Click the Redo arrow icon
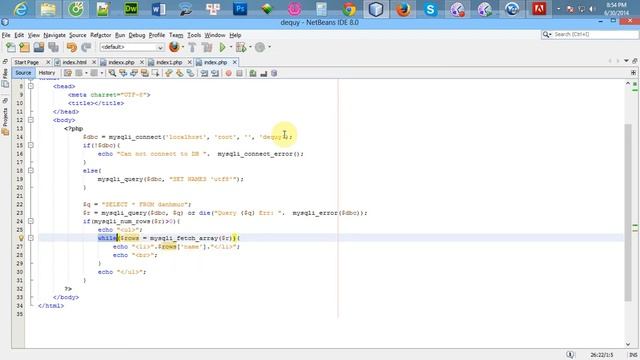The image size is (640, 360). (86, 47)
